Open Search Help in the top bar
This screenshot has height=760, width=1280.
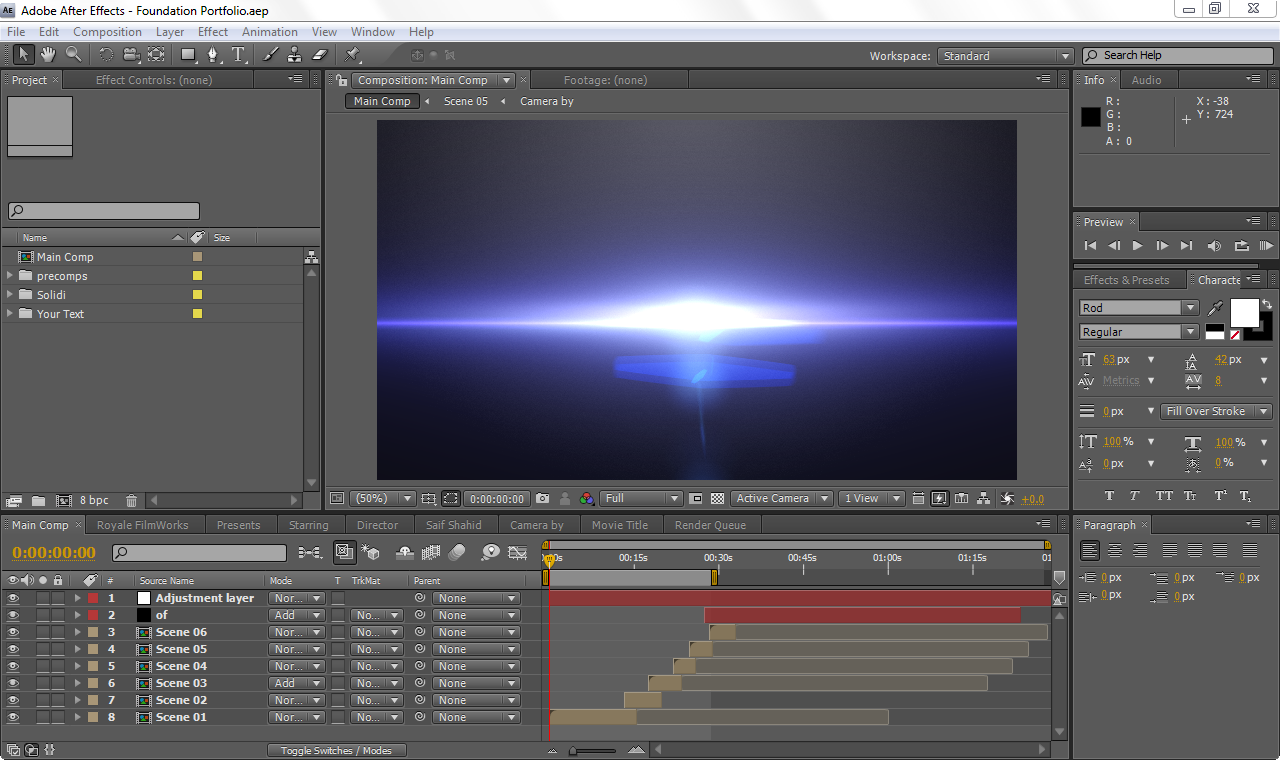[1177, 55]
